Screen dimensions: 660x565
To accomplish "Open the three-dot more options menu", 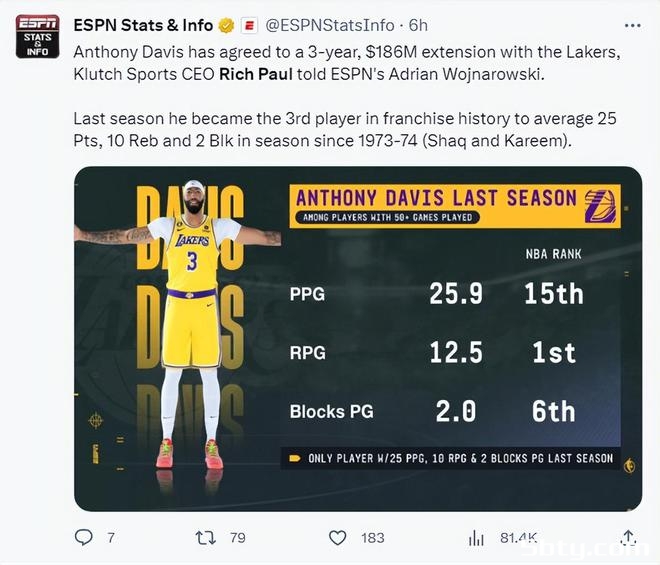I will pos(633,26).
